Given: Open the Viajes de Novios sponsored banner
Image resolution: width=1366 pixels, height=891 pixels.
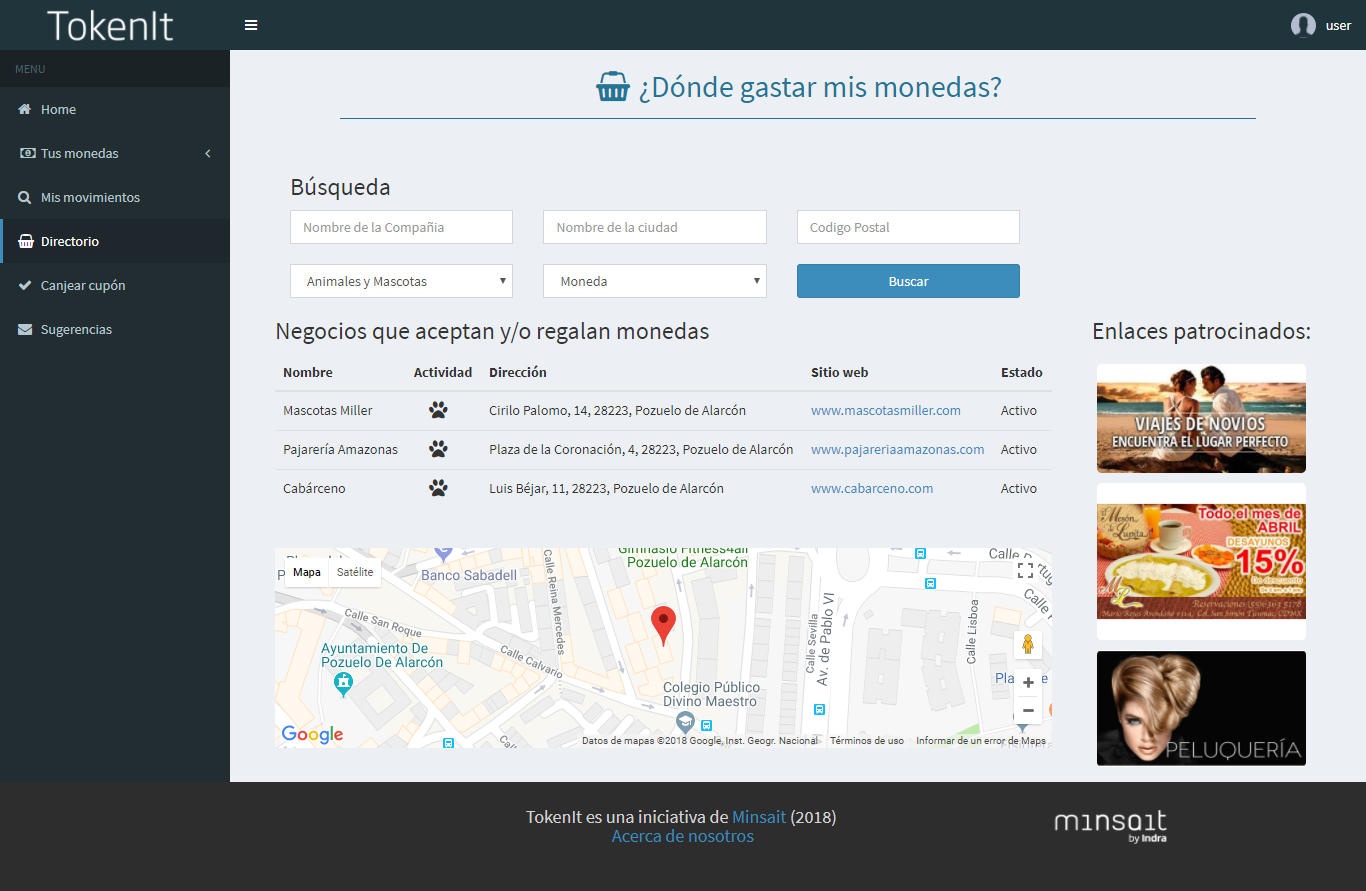Looking at the screenshot, I should click(x=1201, y=418).
